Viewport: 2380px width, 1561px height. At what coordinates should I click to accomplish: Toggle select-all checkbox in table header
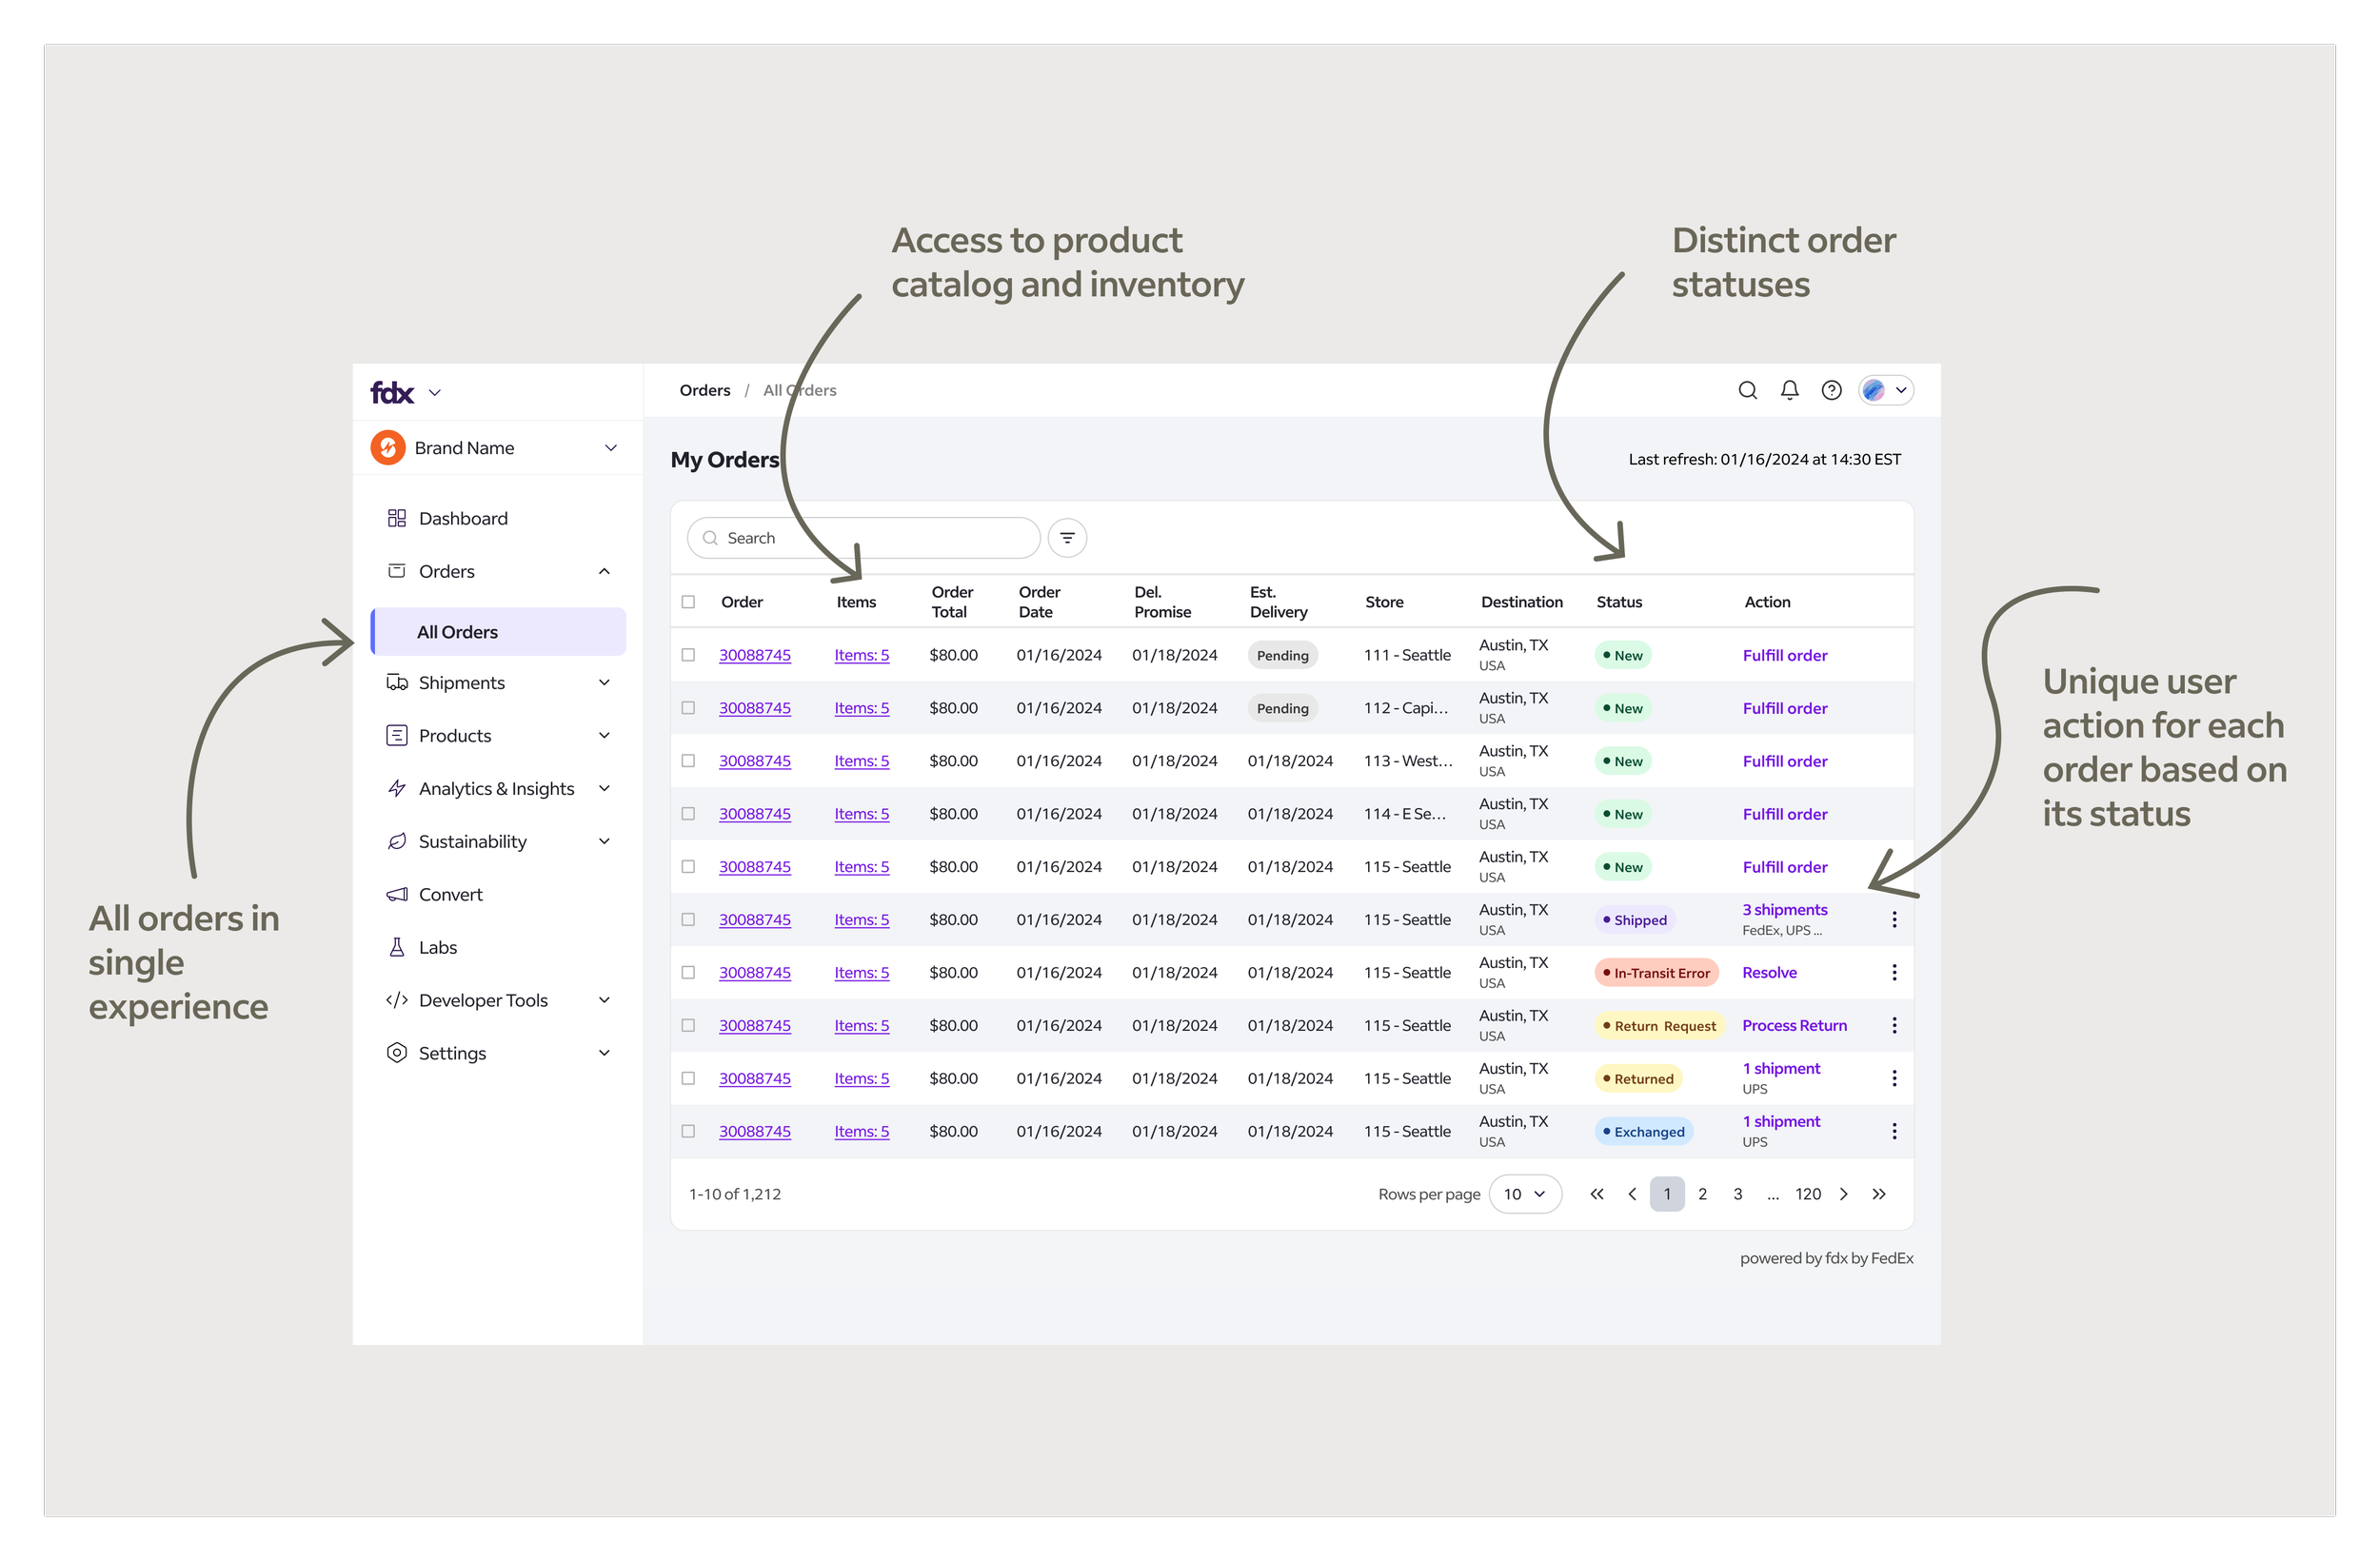coord(688,602)
